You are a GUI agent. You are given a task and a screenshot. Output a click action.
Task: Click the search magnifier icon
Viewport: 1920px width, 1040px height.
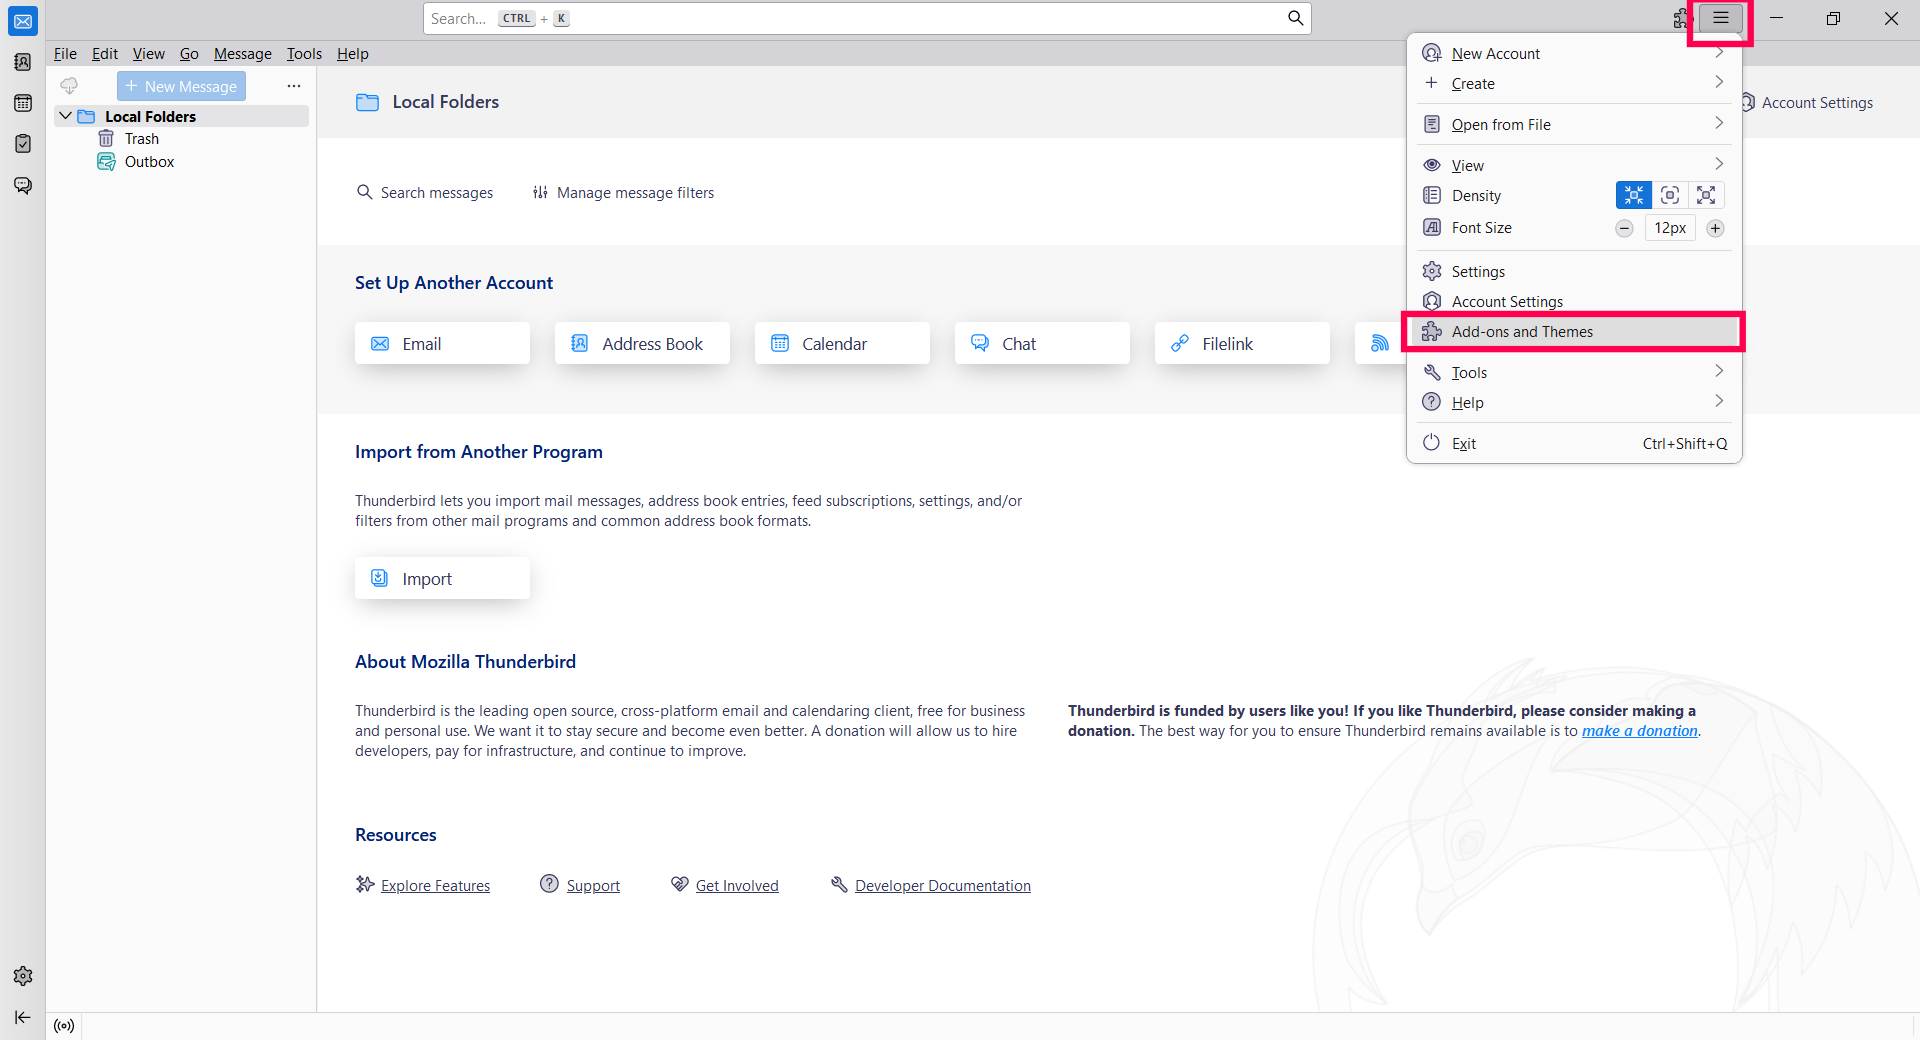(x=1295, y=18)
